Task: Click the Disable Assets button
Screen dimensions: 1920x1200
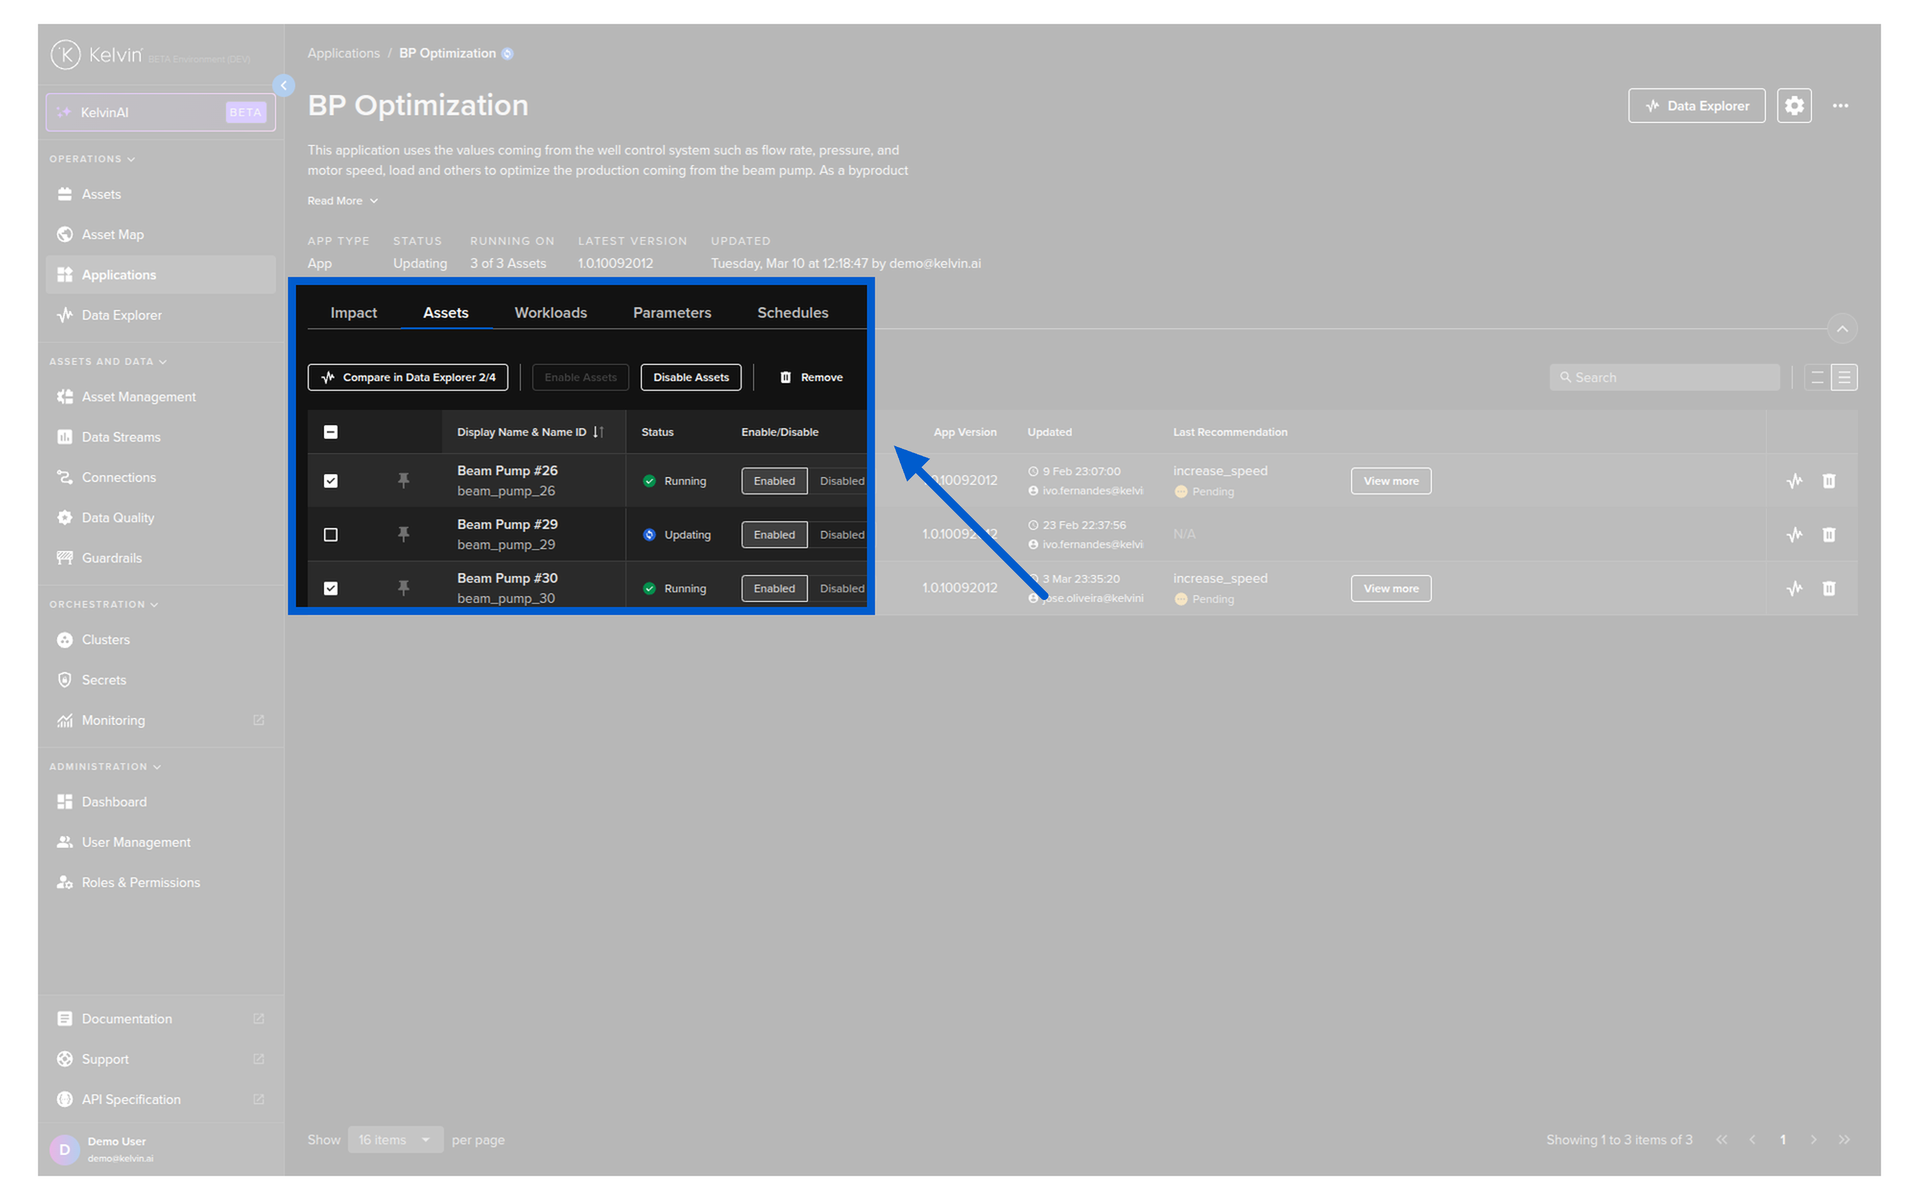Action: (690, 378)
